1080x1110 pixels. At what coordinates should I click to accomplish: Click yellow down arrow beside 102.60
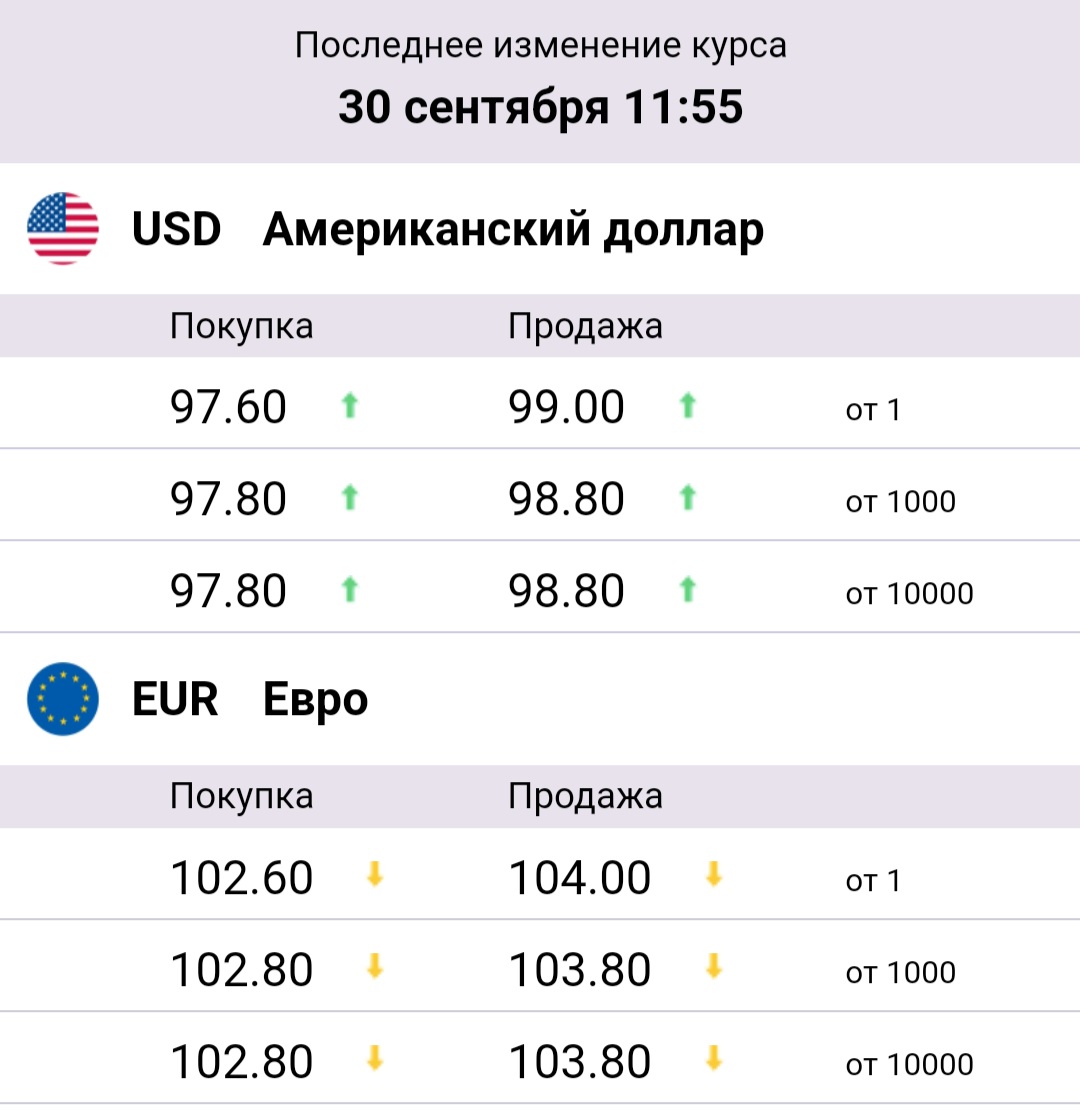coord(375,875)
